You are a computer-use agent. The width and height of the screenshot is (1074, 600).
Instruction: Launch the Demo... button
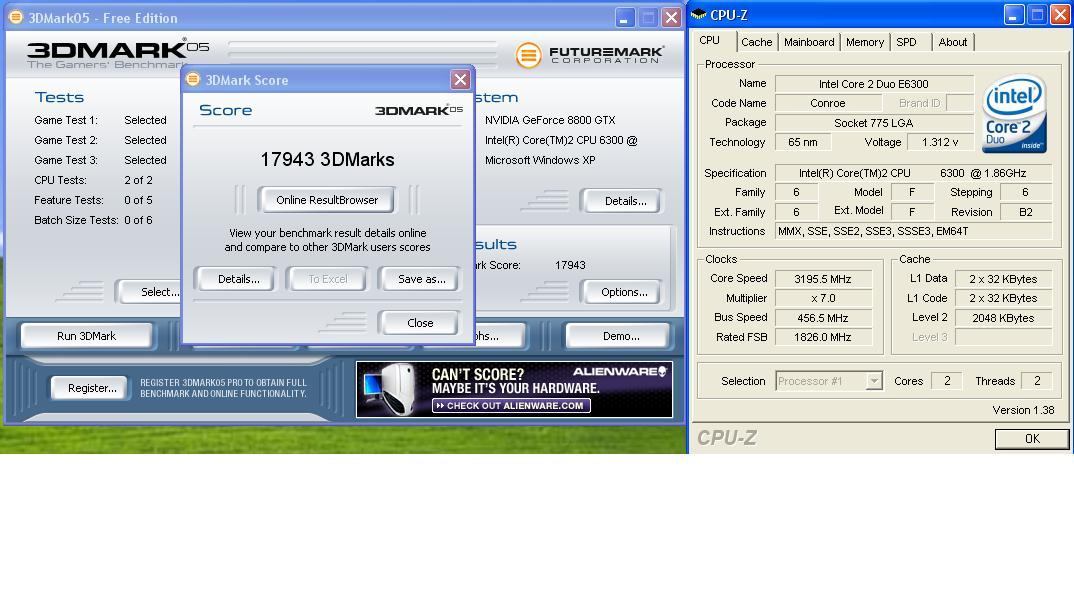click(x=621, y=336)
